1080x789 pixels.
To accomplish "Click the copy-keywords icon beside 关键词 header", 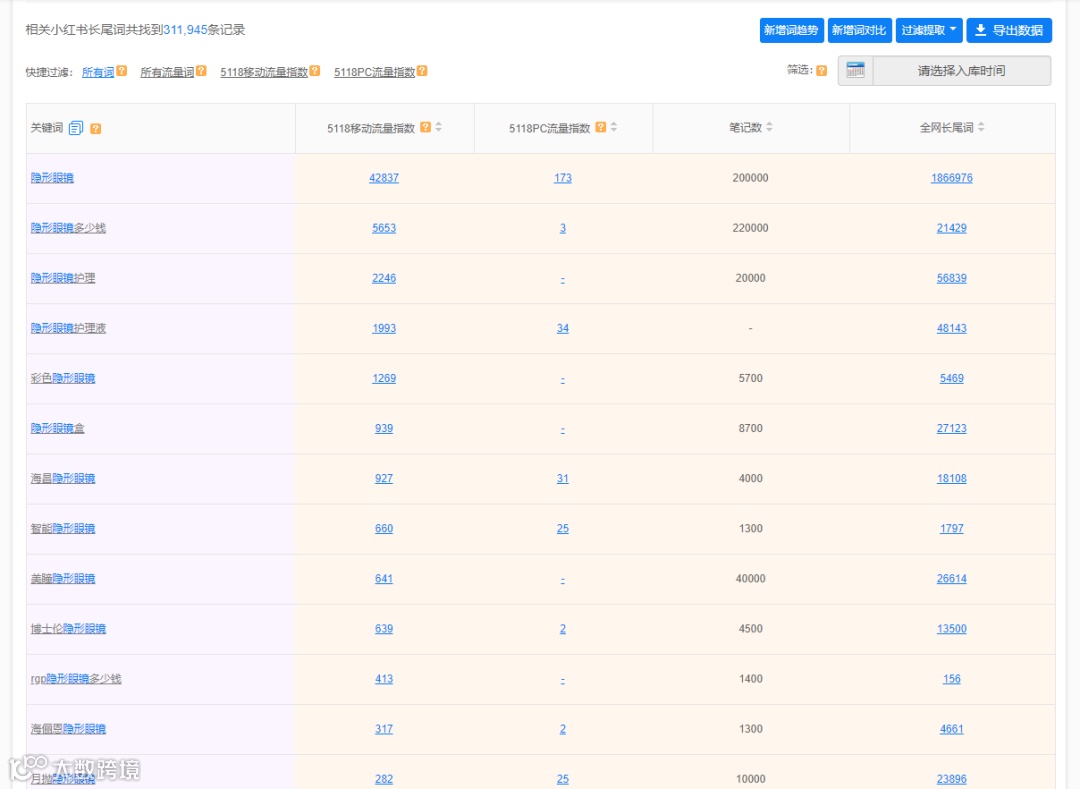I will pyautogui.click(x=76, y=128).
